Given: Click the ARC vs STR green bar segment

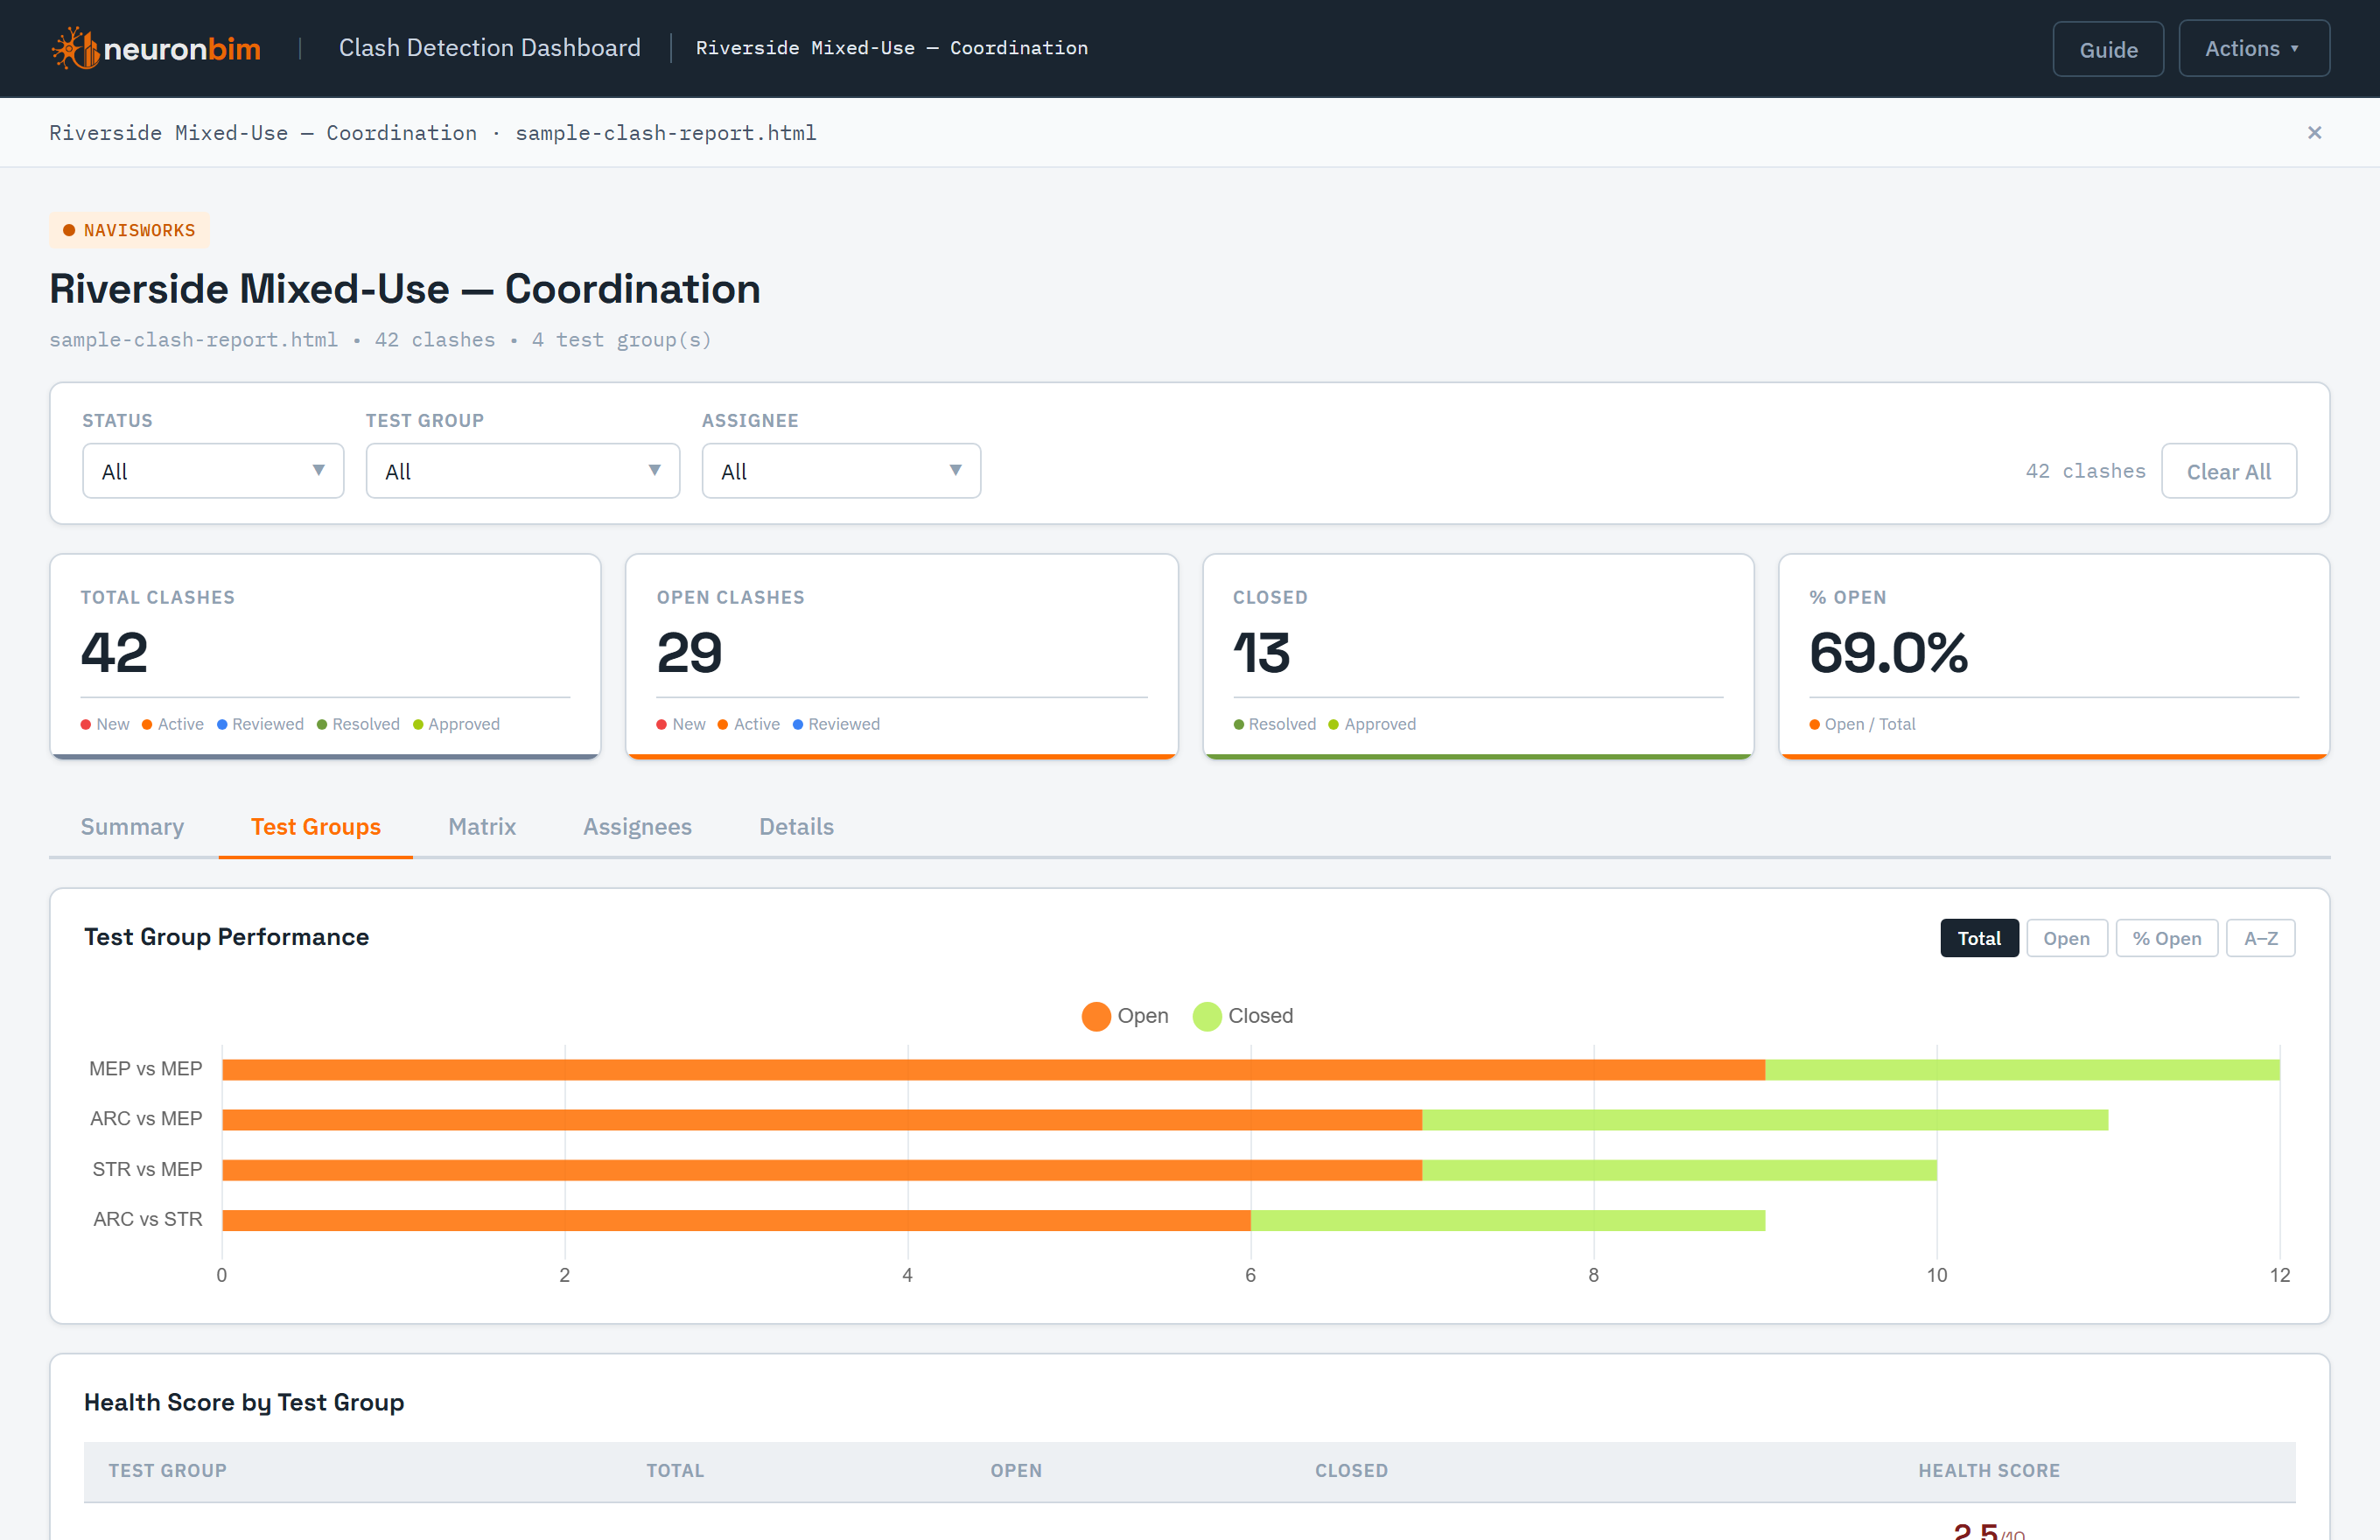Looking at the screenshot, I should [x=1507, y=1220].
